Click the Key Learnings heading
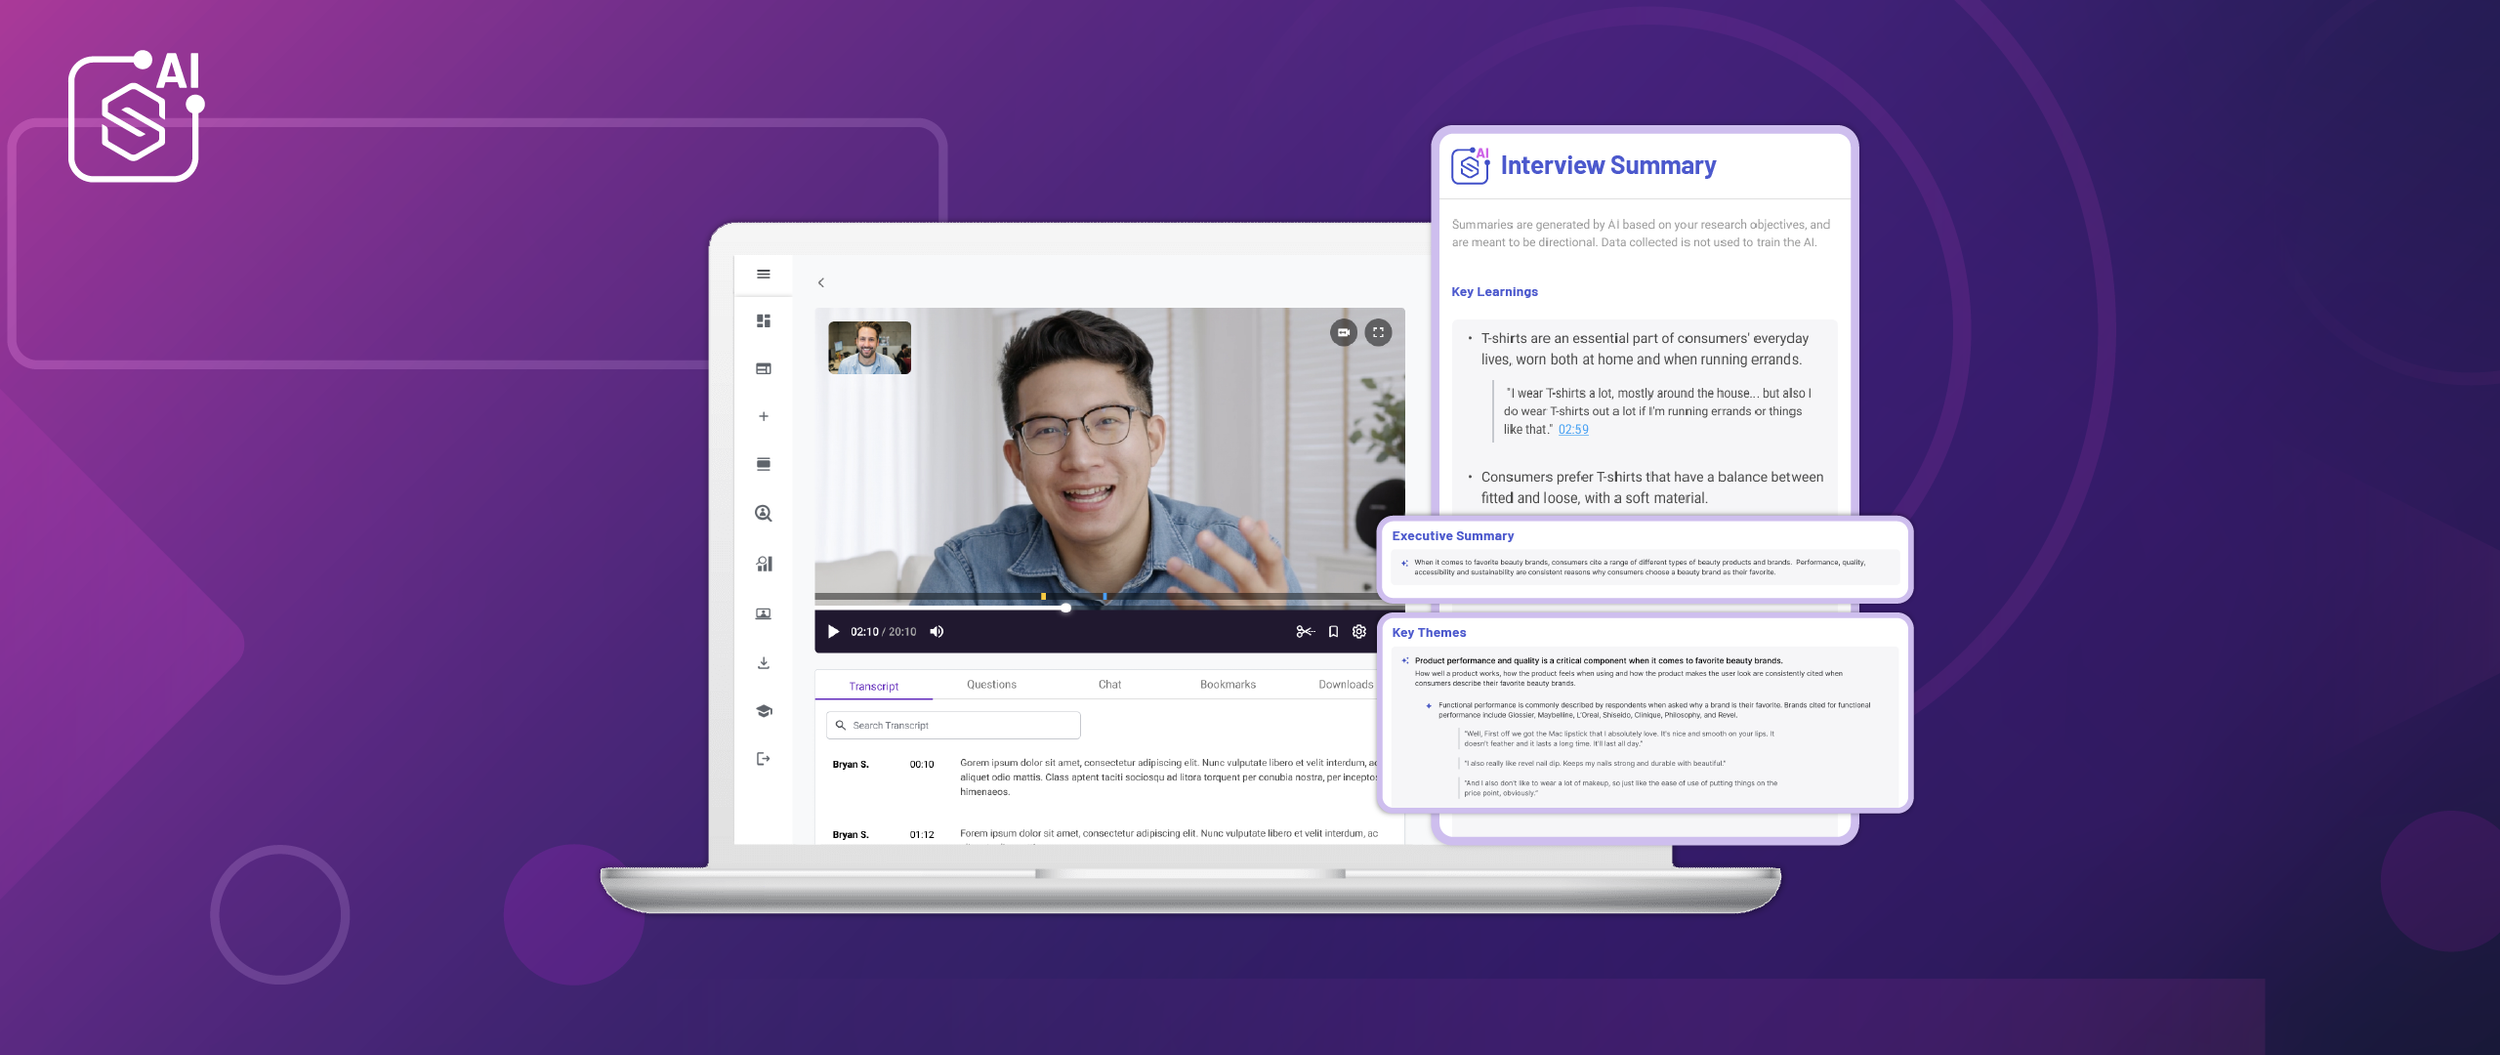This screenshot has width=2500, height=1055. pos(1494,292)
